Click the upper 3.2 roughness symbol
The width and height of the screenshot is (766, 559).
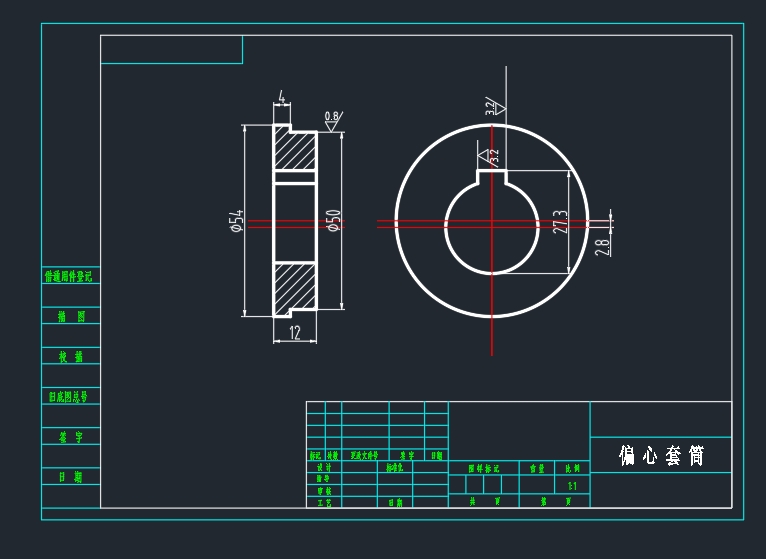(x=495, y=107)
